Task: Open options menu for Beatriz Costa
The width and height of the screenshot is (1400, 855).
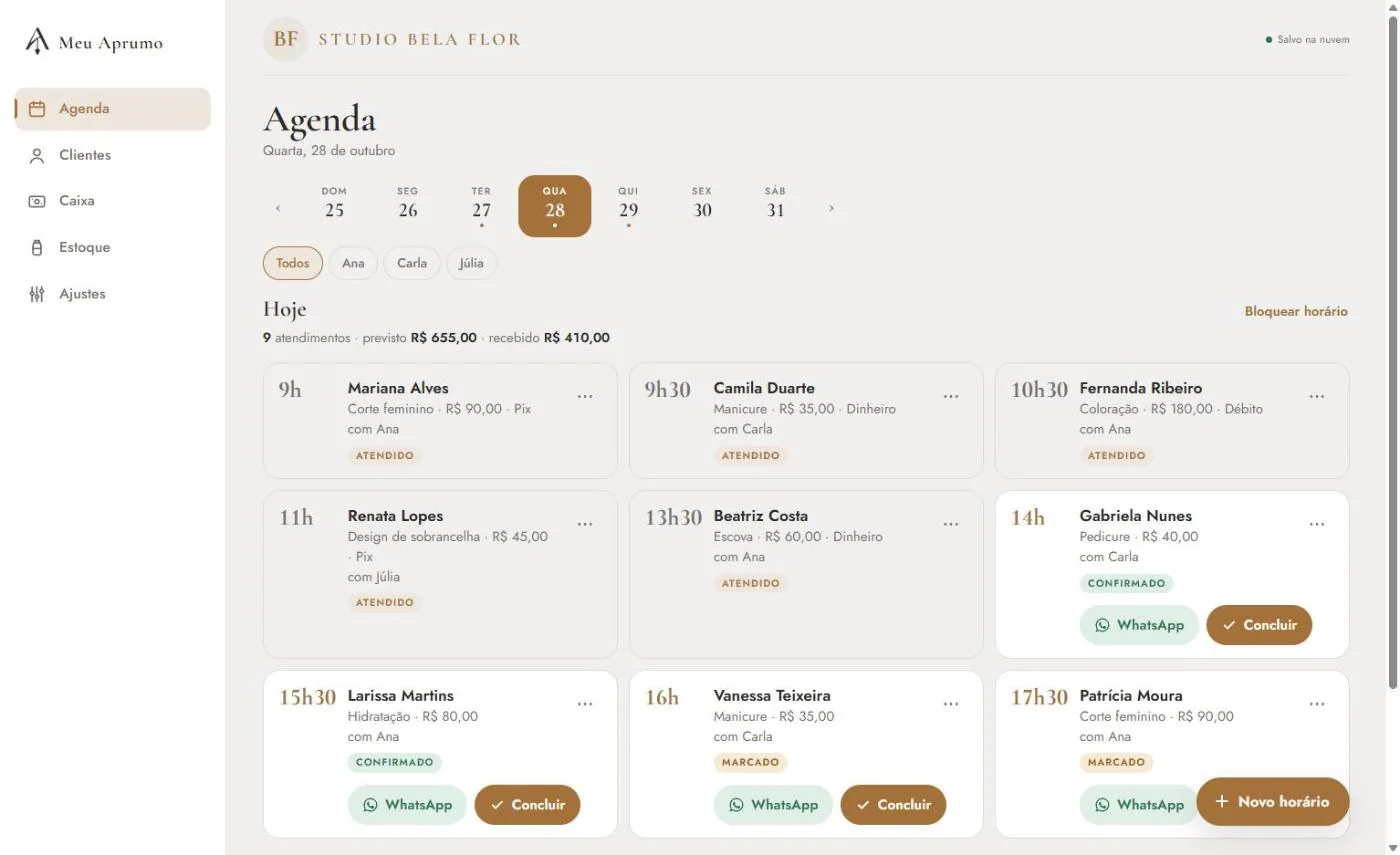Action: (951, 525)
